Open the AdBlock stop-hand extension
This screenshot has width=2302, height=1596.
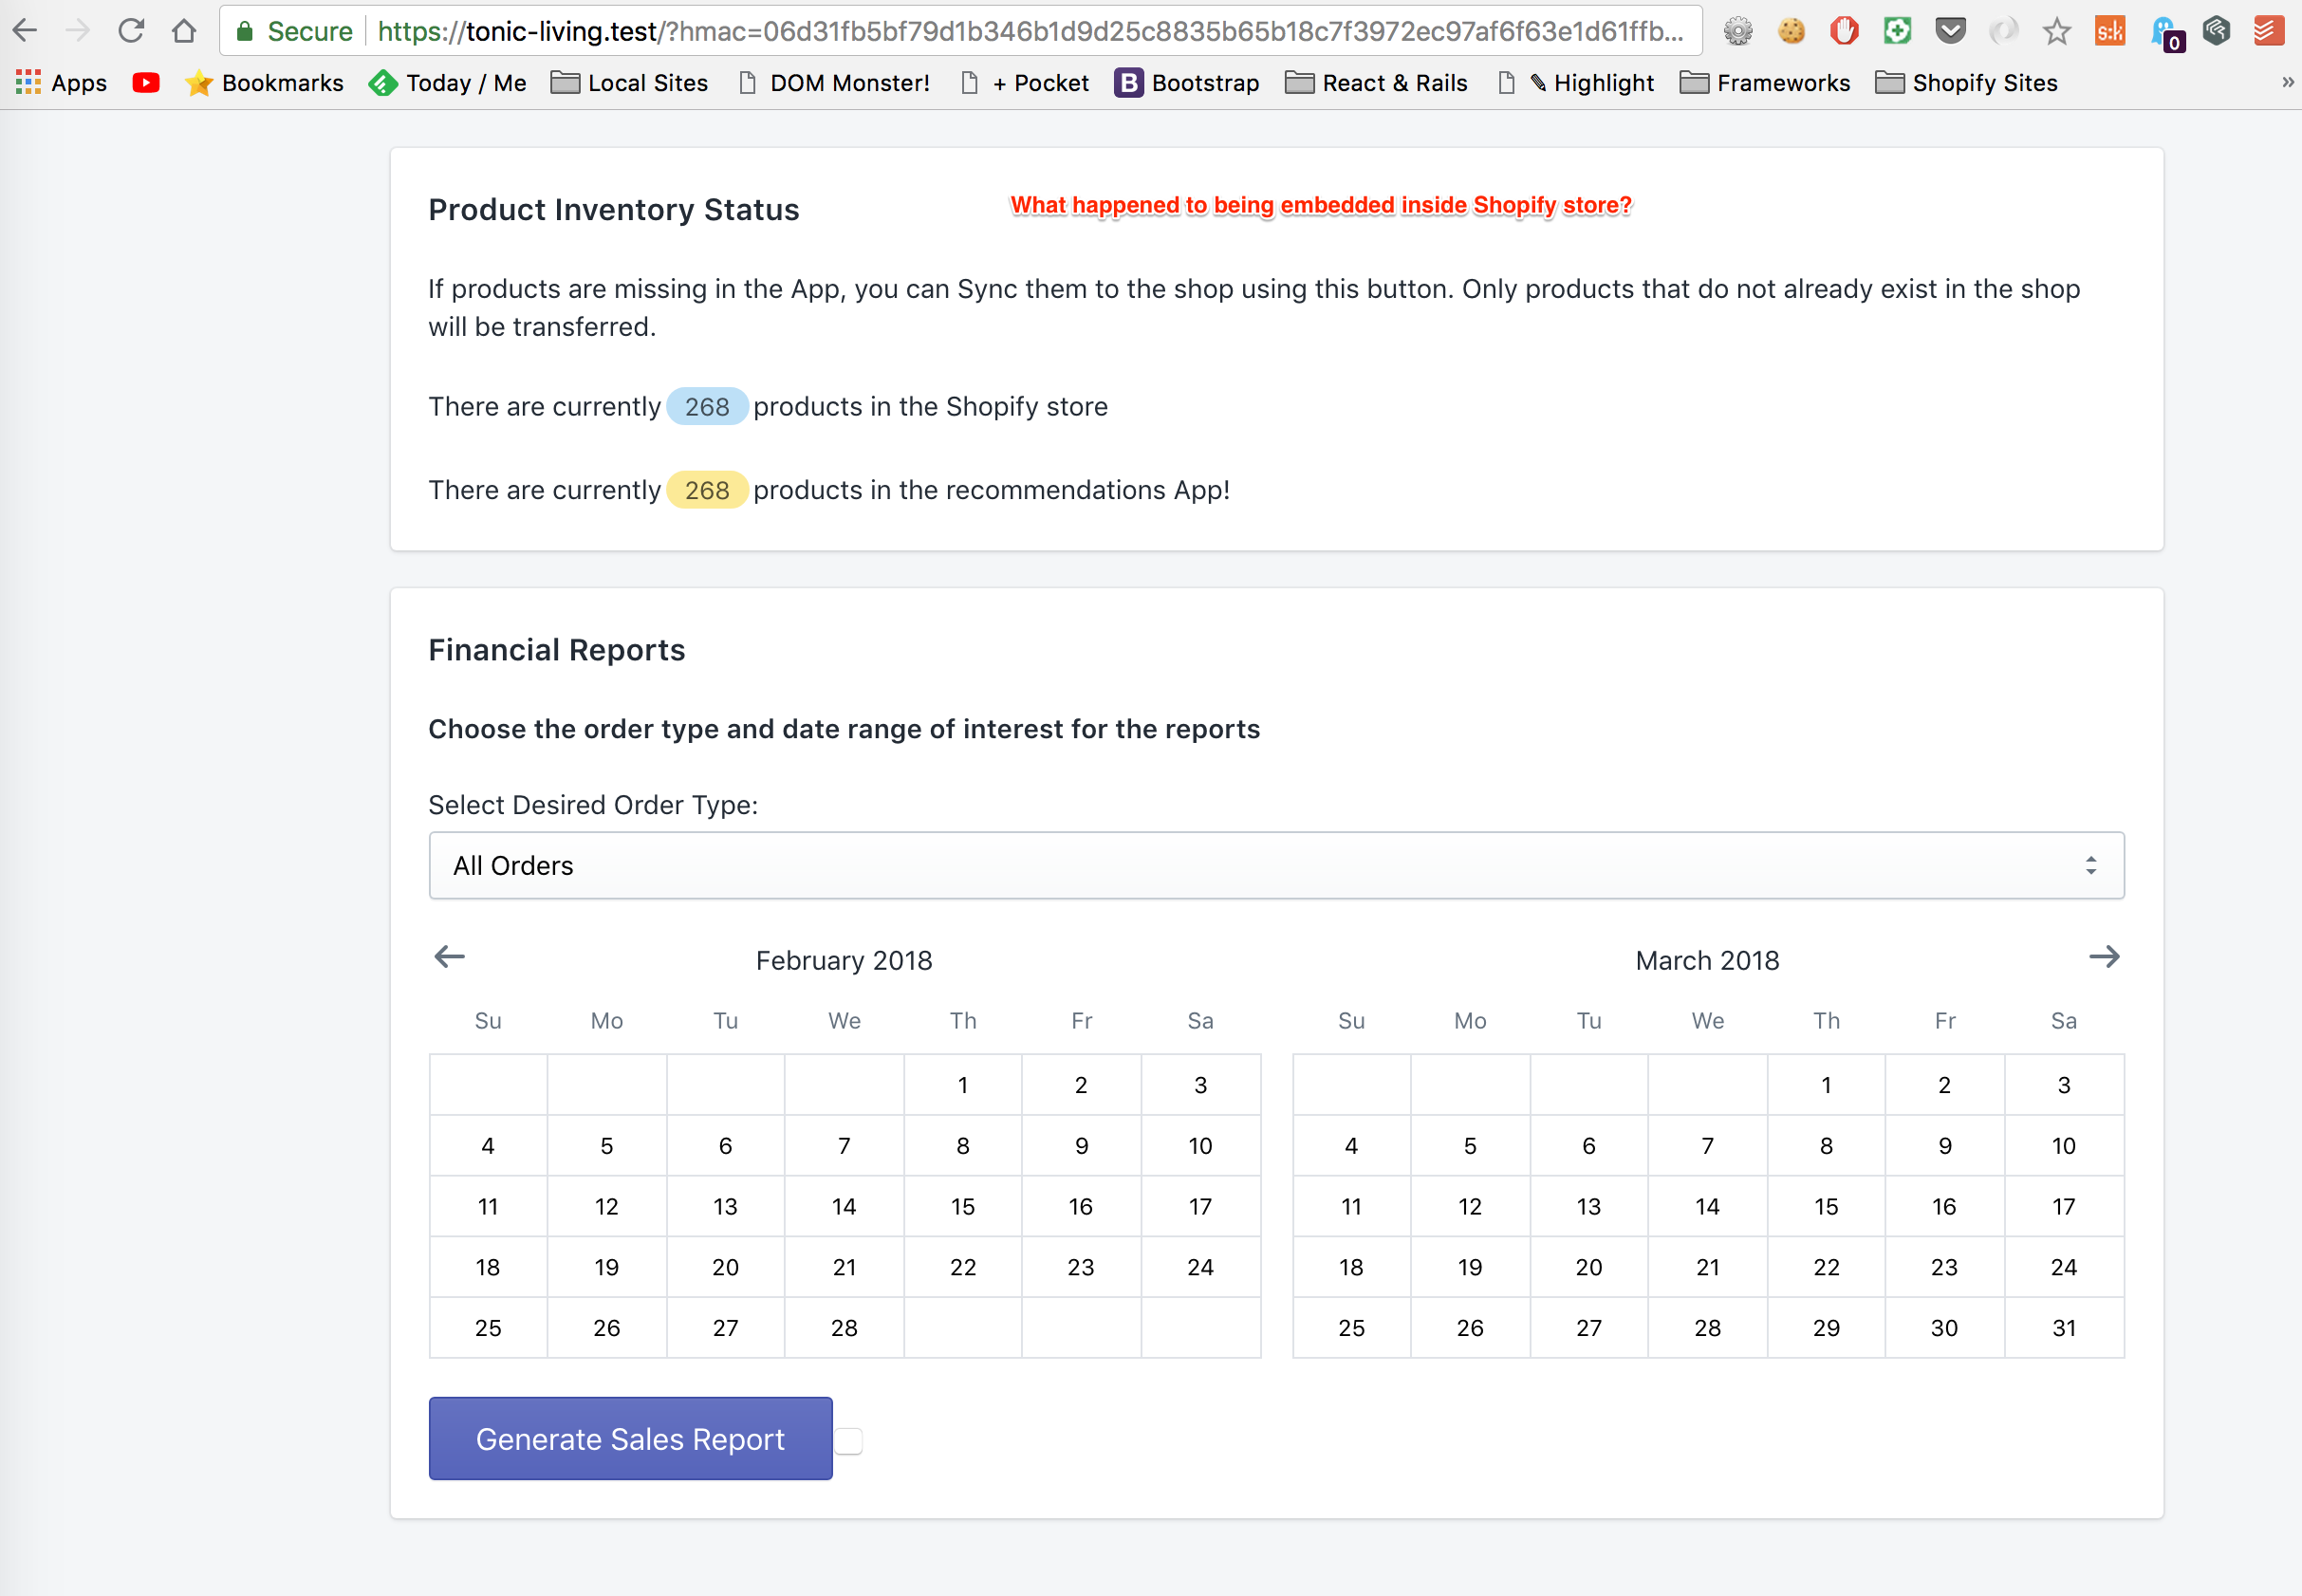point(1843,30)
